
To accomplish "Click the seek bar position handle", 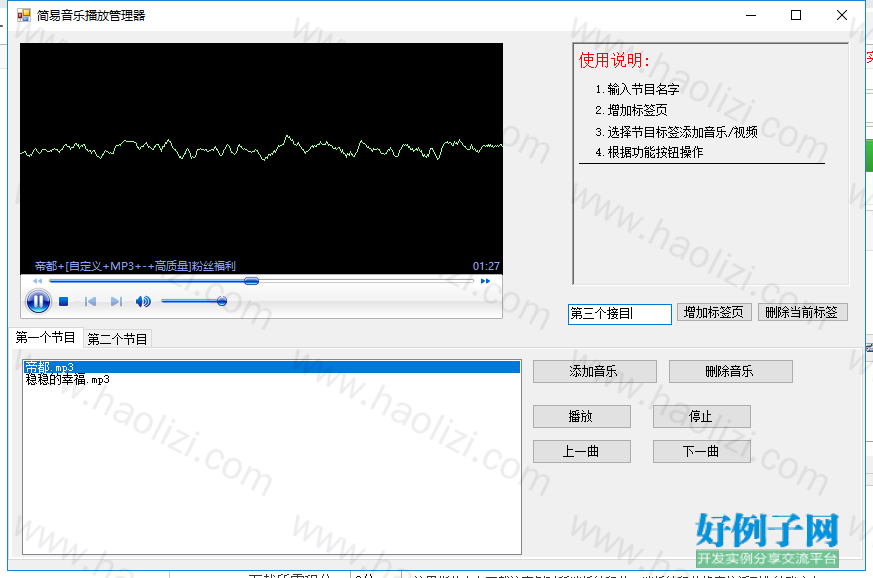I will point(252,281).
